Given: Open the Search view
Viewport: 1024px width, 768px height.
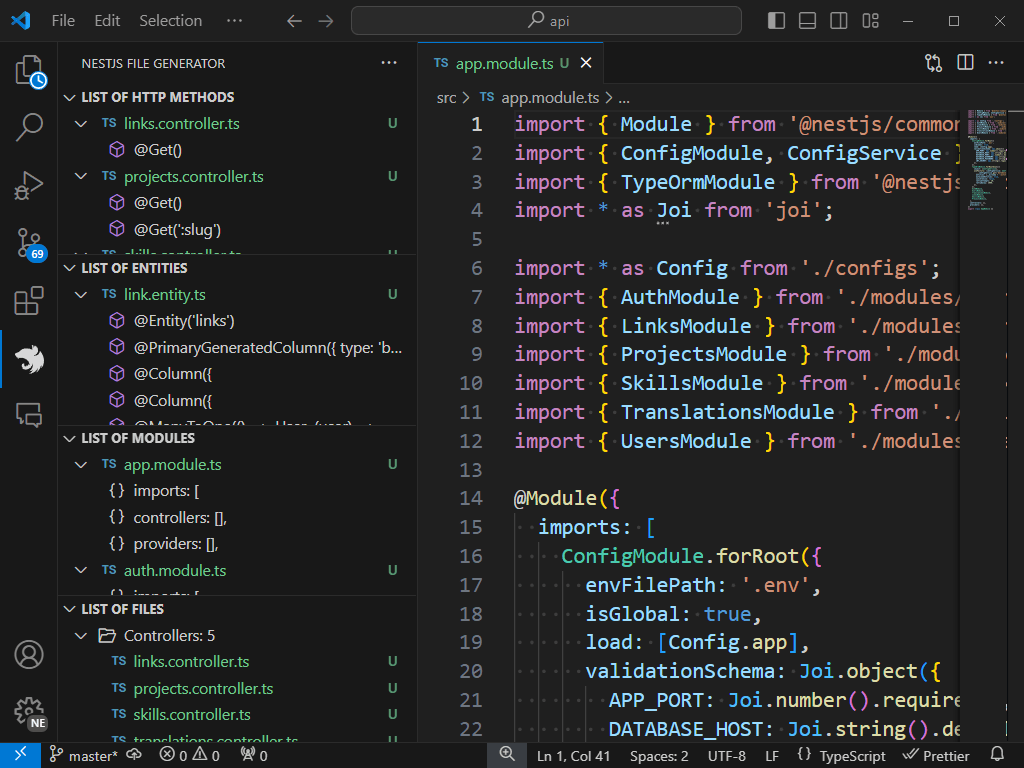Looking at the screenshot, I should click(x=31, y=127).
